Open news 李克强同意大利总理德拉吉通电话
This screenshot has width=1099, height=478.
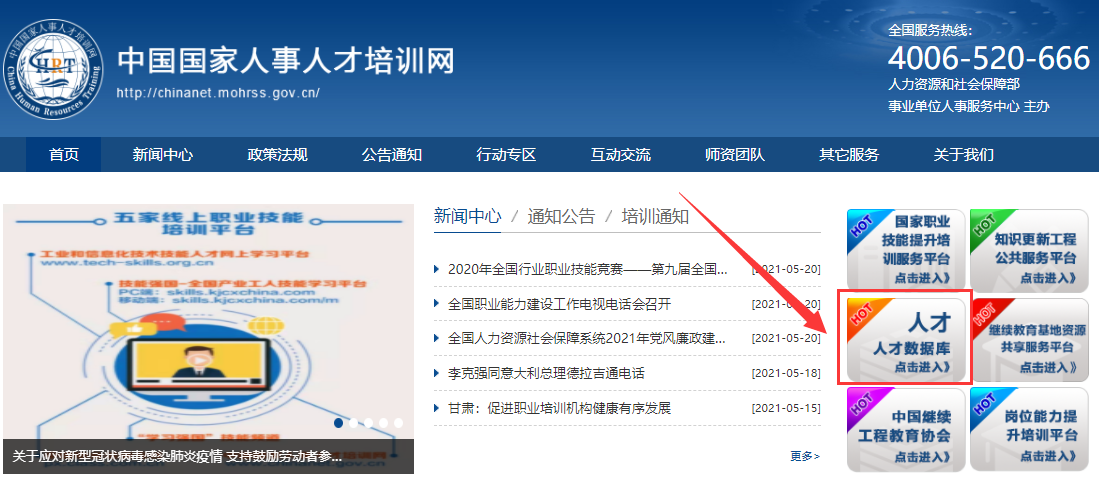[546, 374]
